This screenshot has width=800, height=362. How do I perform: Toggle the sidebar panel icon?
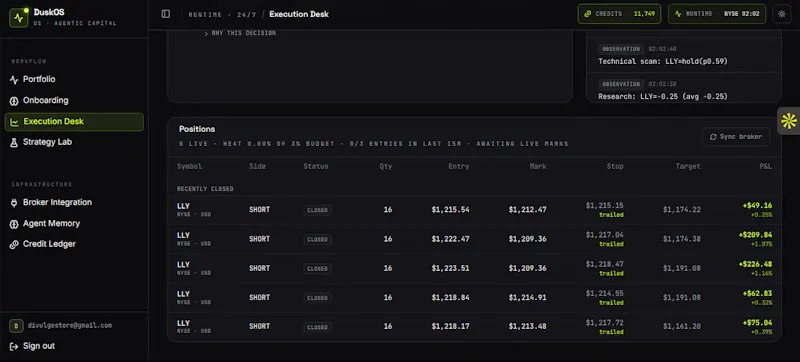[x=166, y=14]
